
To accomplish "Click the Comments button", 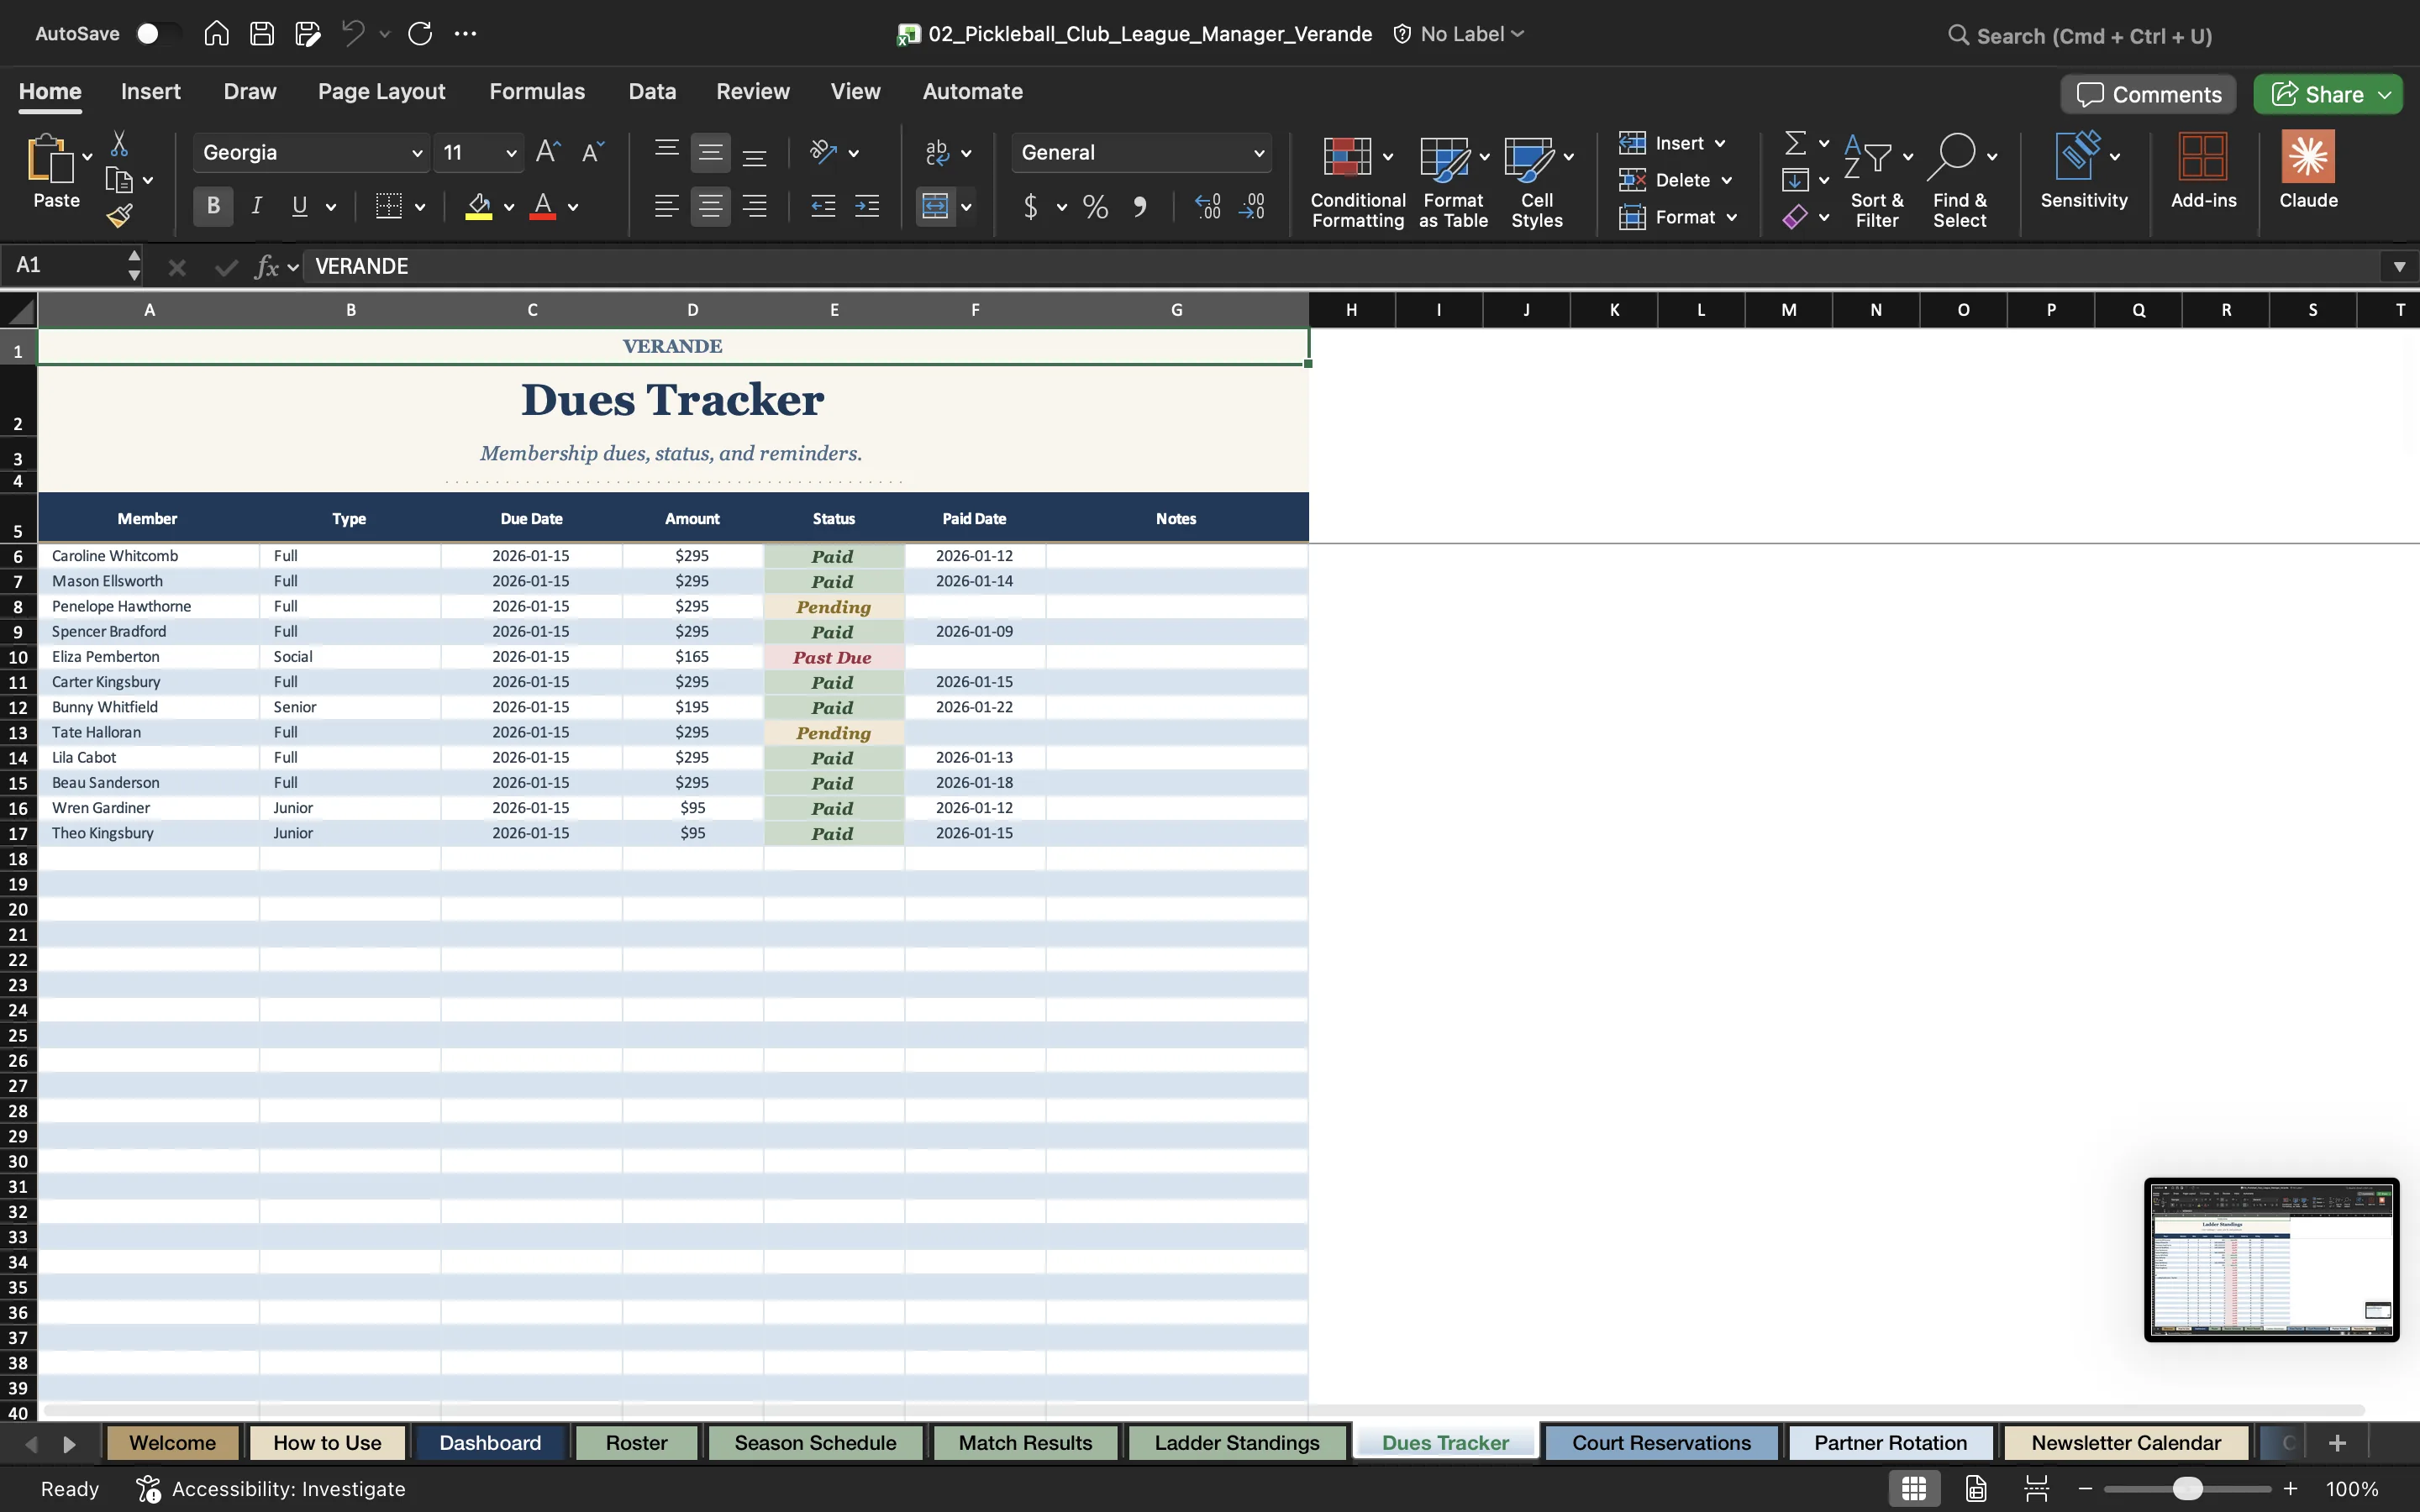I will point(2148,94).
